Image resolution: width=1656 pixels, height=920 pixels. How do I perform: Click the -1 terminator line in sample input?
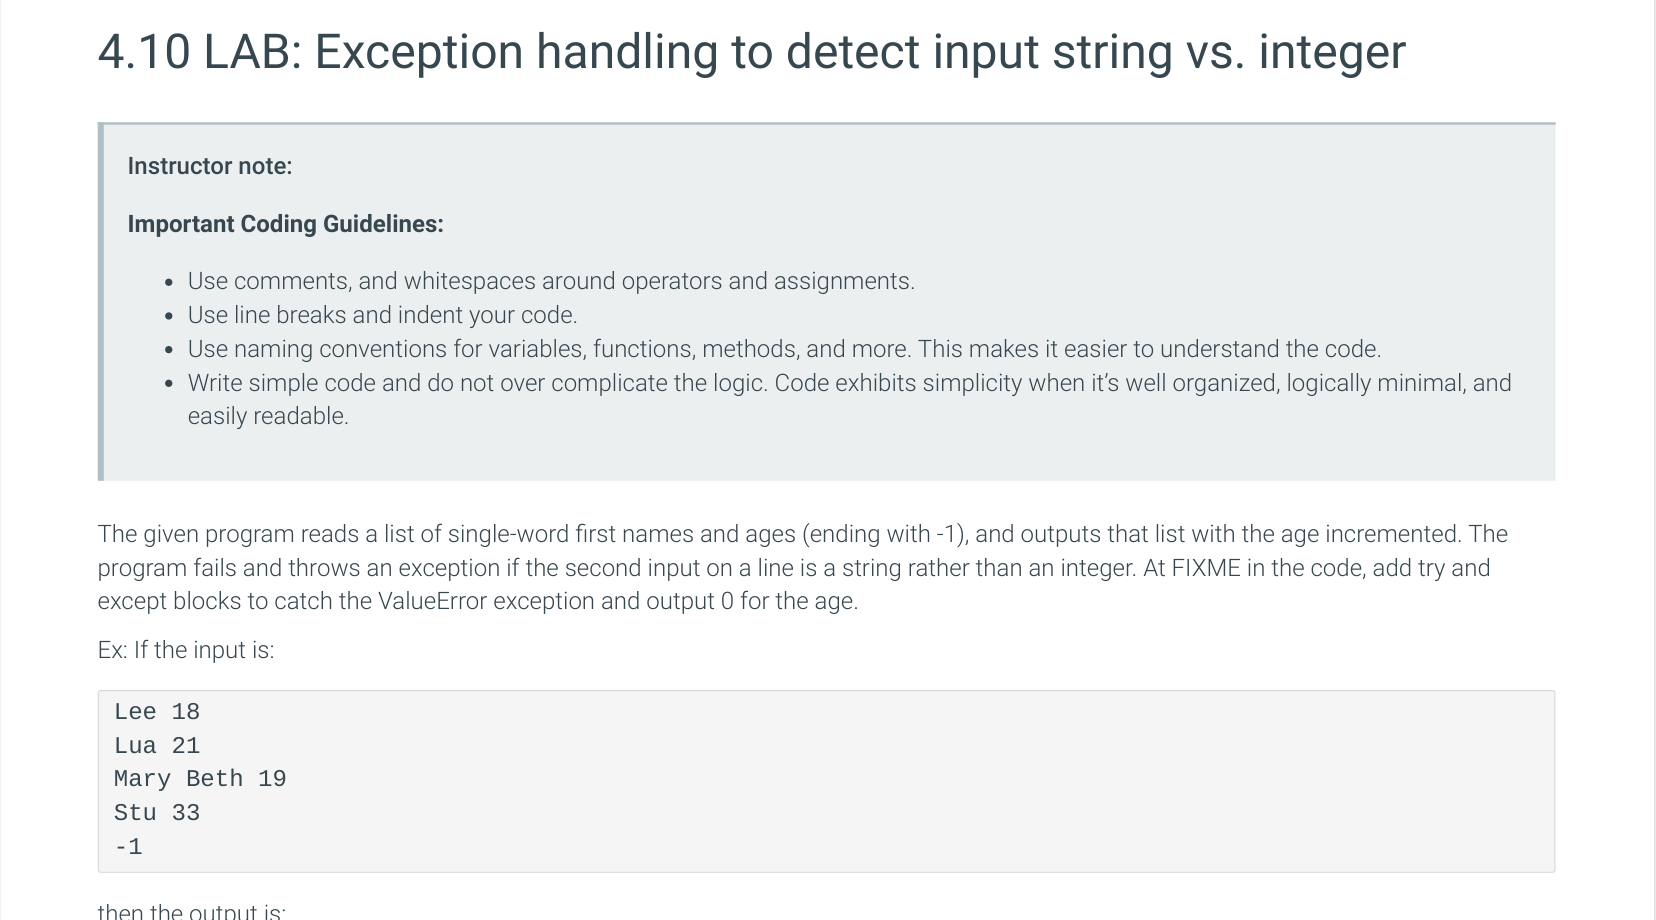pyautogui.click(x=128, y=847)
